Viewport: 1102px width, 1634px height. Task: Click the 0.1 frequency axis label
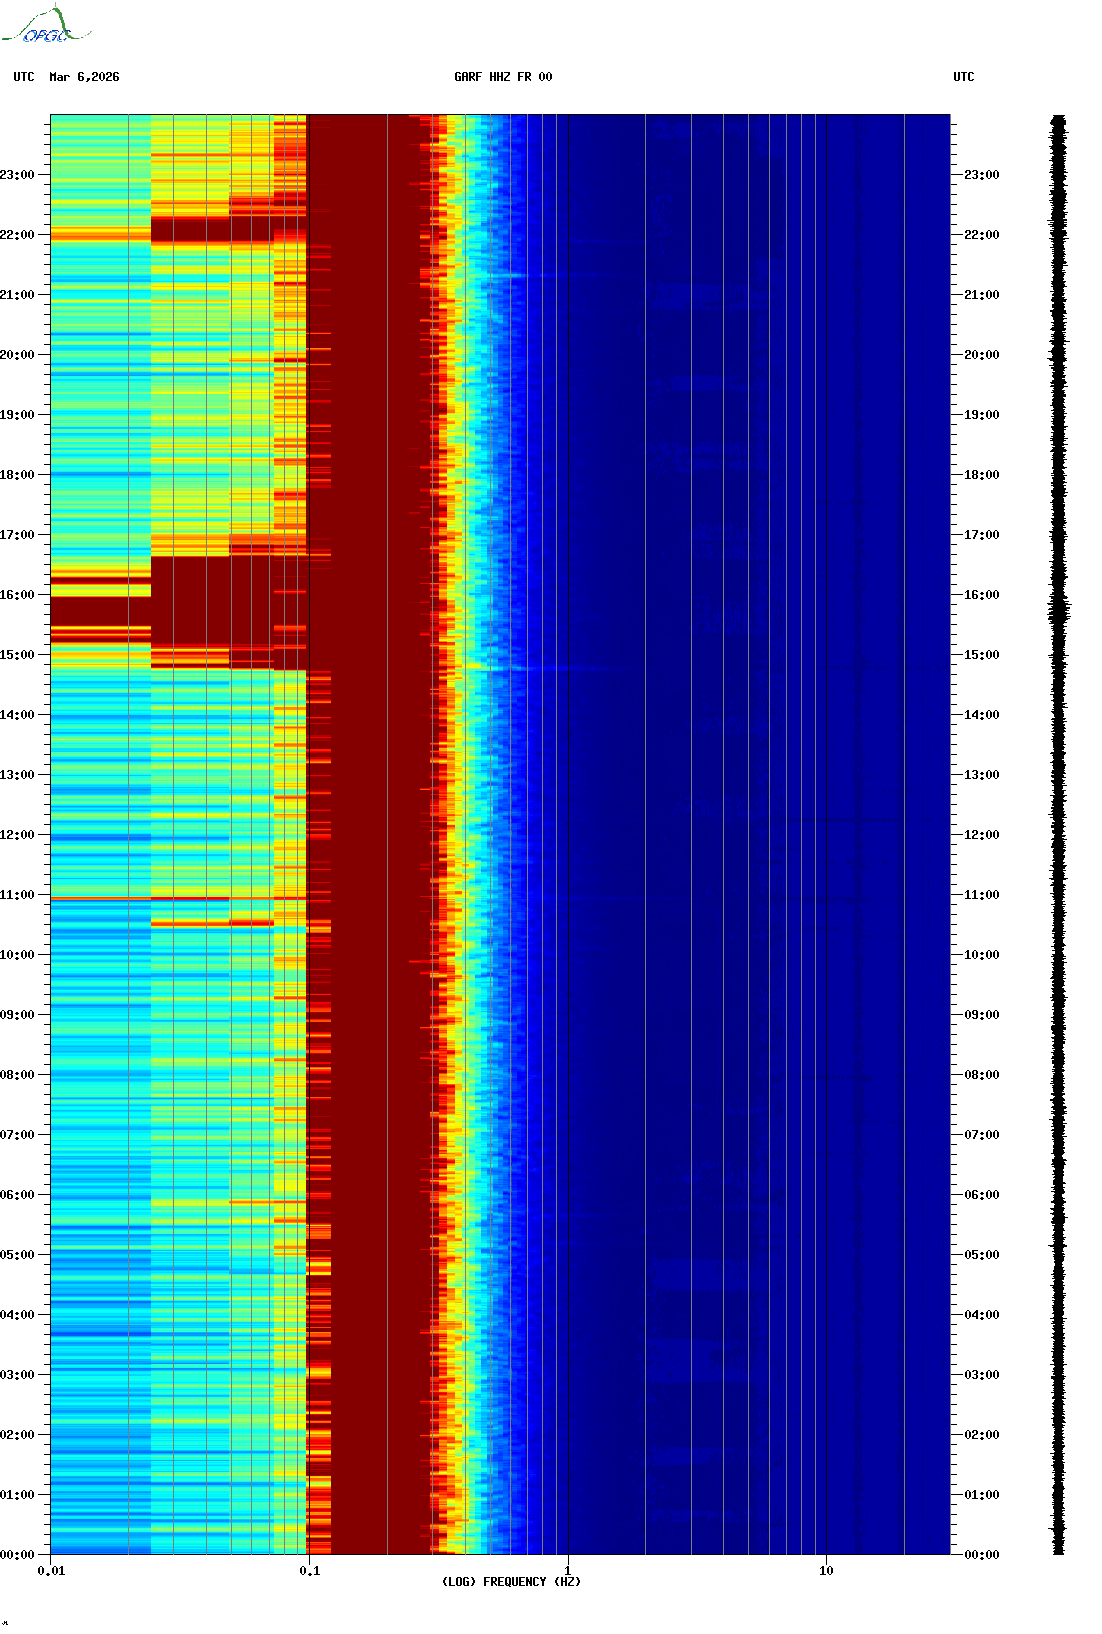[309, 1571]
